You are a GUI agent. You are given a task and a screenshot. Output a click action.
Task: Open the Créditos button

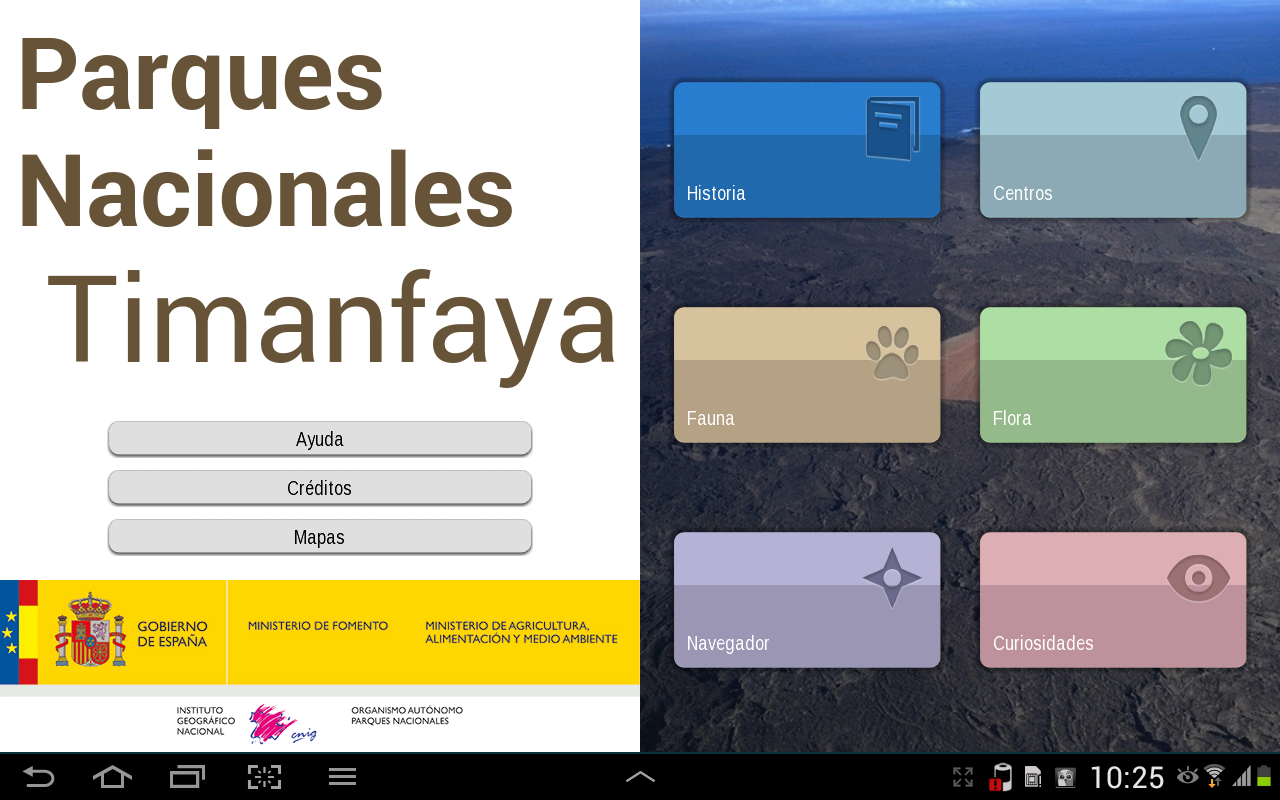click(x=320, y=488)
